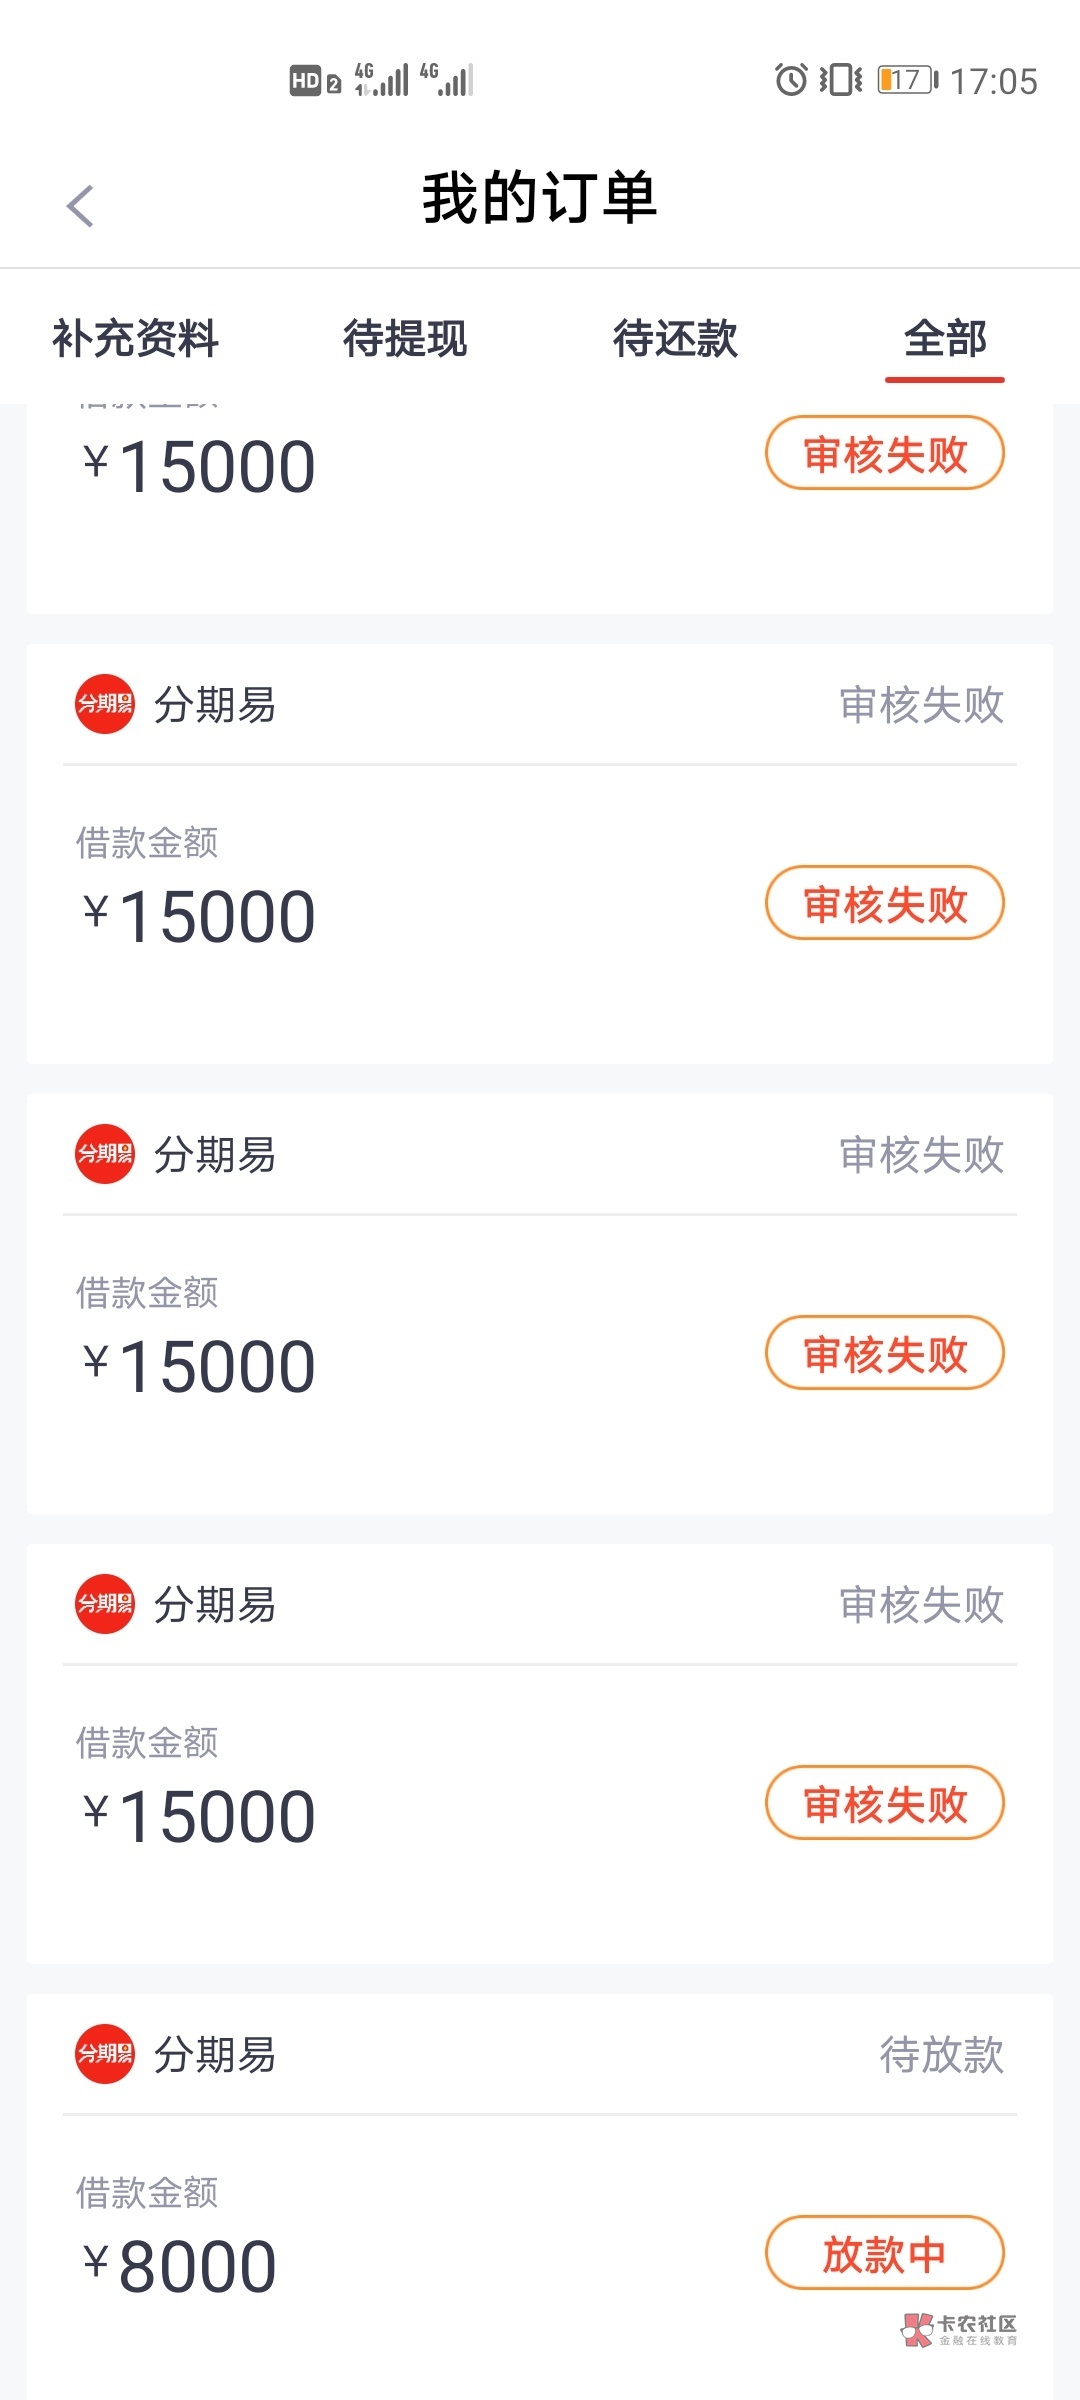Tap the HD status bar icon
Screen dimensions: 1080x2400
306,80
